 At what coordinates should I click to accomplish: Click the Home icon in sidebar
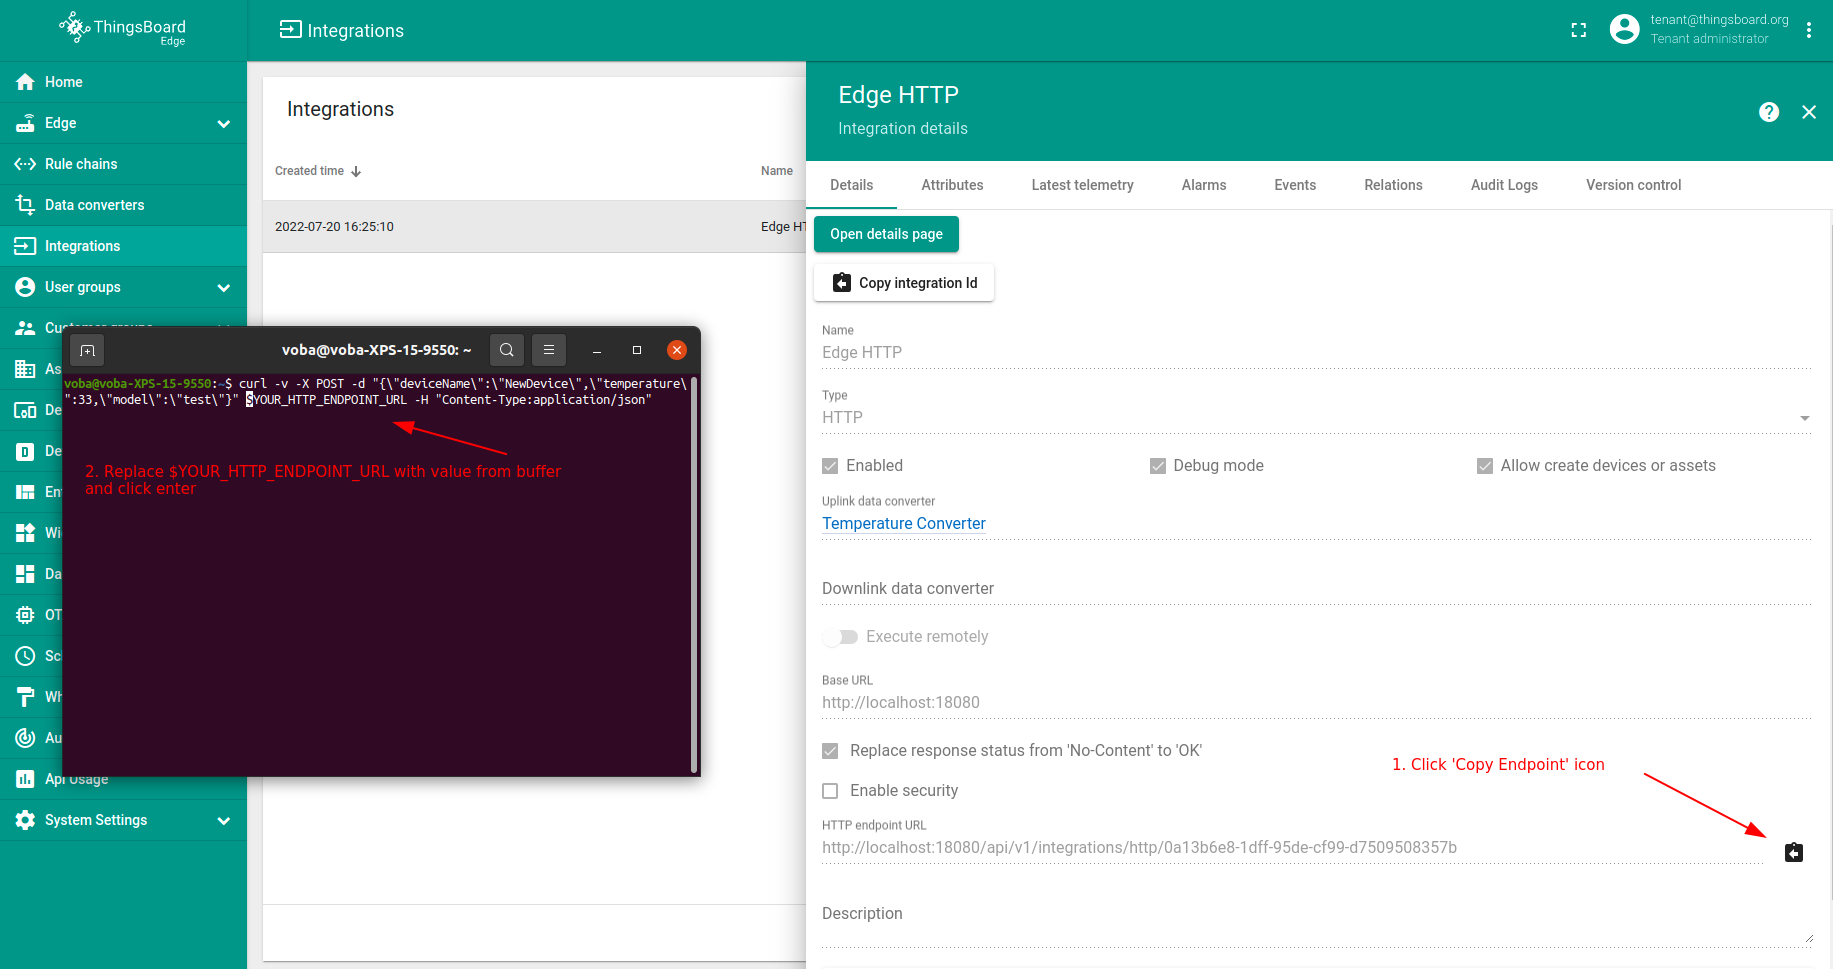point(26,82)
